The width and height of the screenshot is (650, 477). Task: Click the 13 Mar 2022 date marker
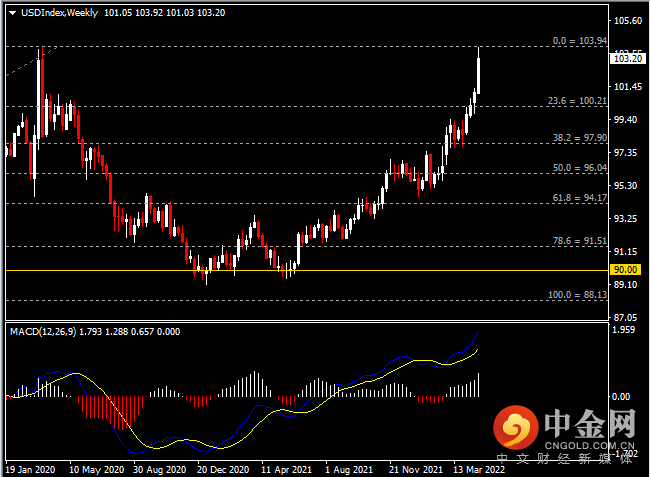pos(479,470)
